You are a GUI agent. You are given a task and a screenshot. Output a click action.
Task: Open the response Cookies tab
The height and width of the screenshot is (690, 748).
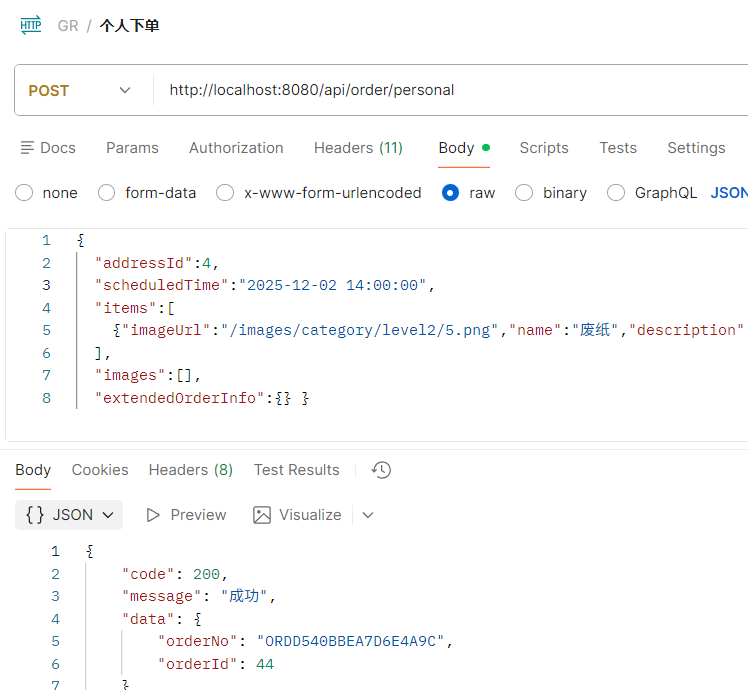pyautogui.click(x=100, y=470)
